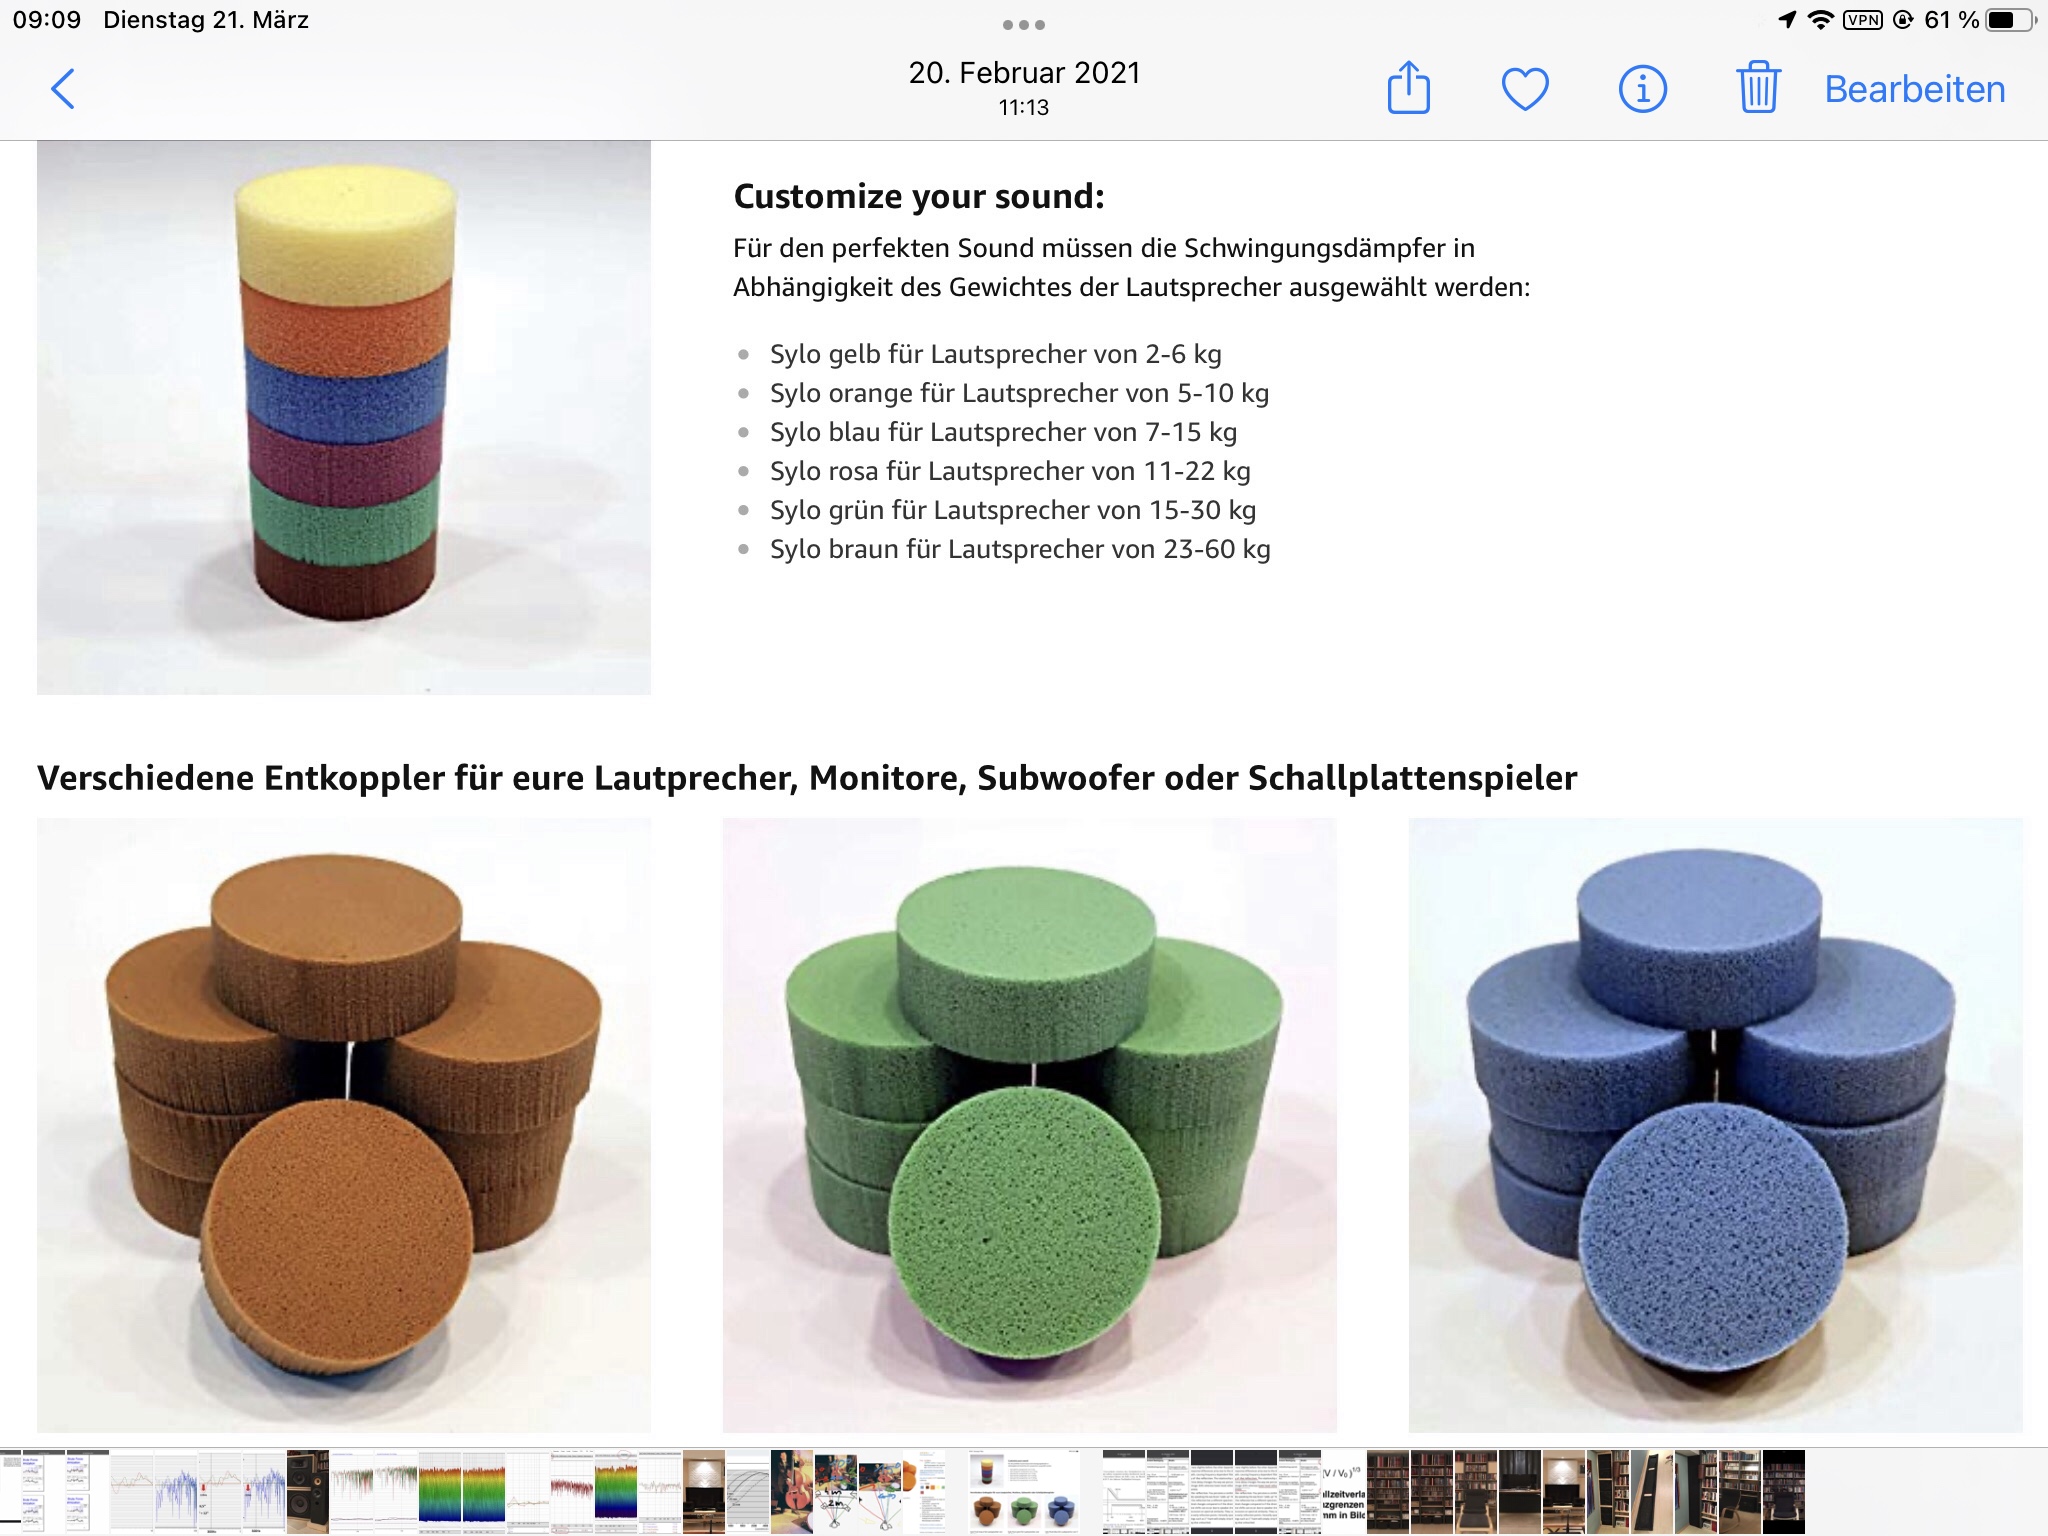
Task: Select the last dark bookshelf thumbnail
Action: (x=1784, y=1491)
